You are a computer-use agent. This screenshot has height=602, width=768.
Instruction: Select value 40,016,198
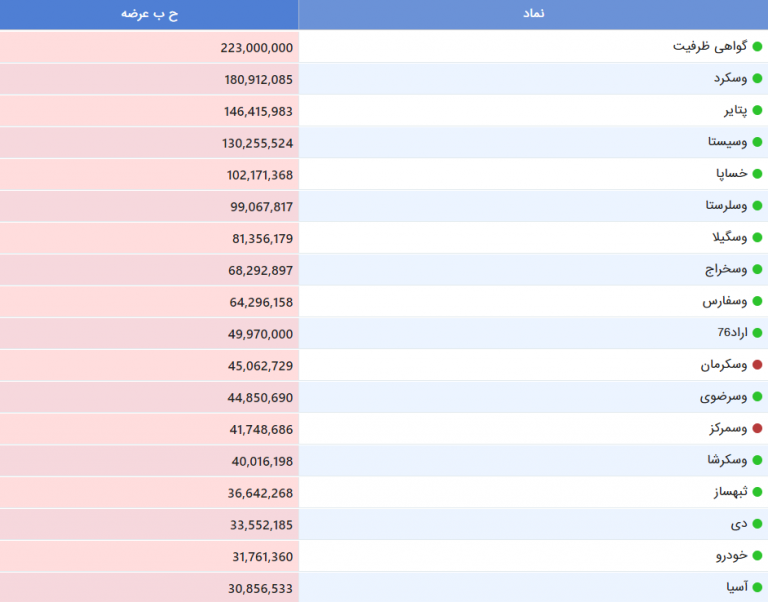262,461
